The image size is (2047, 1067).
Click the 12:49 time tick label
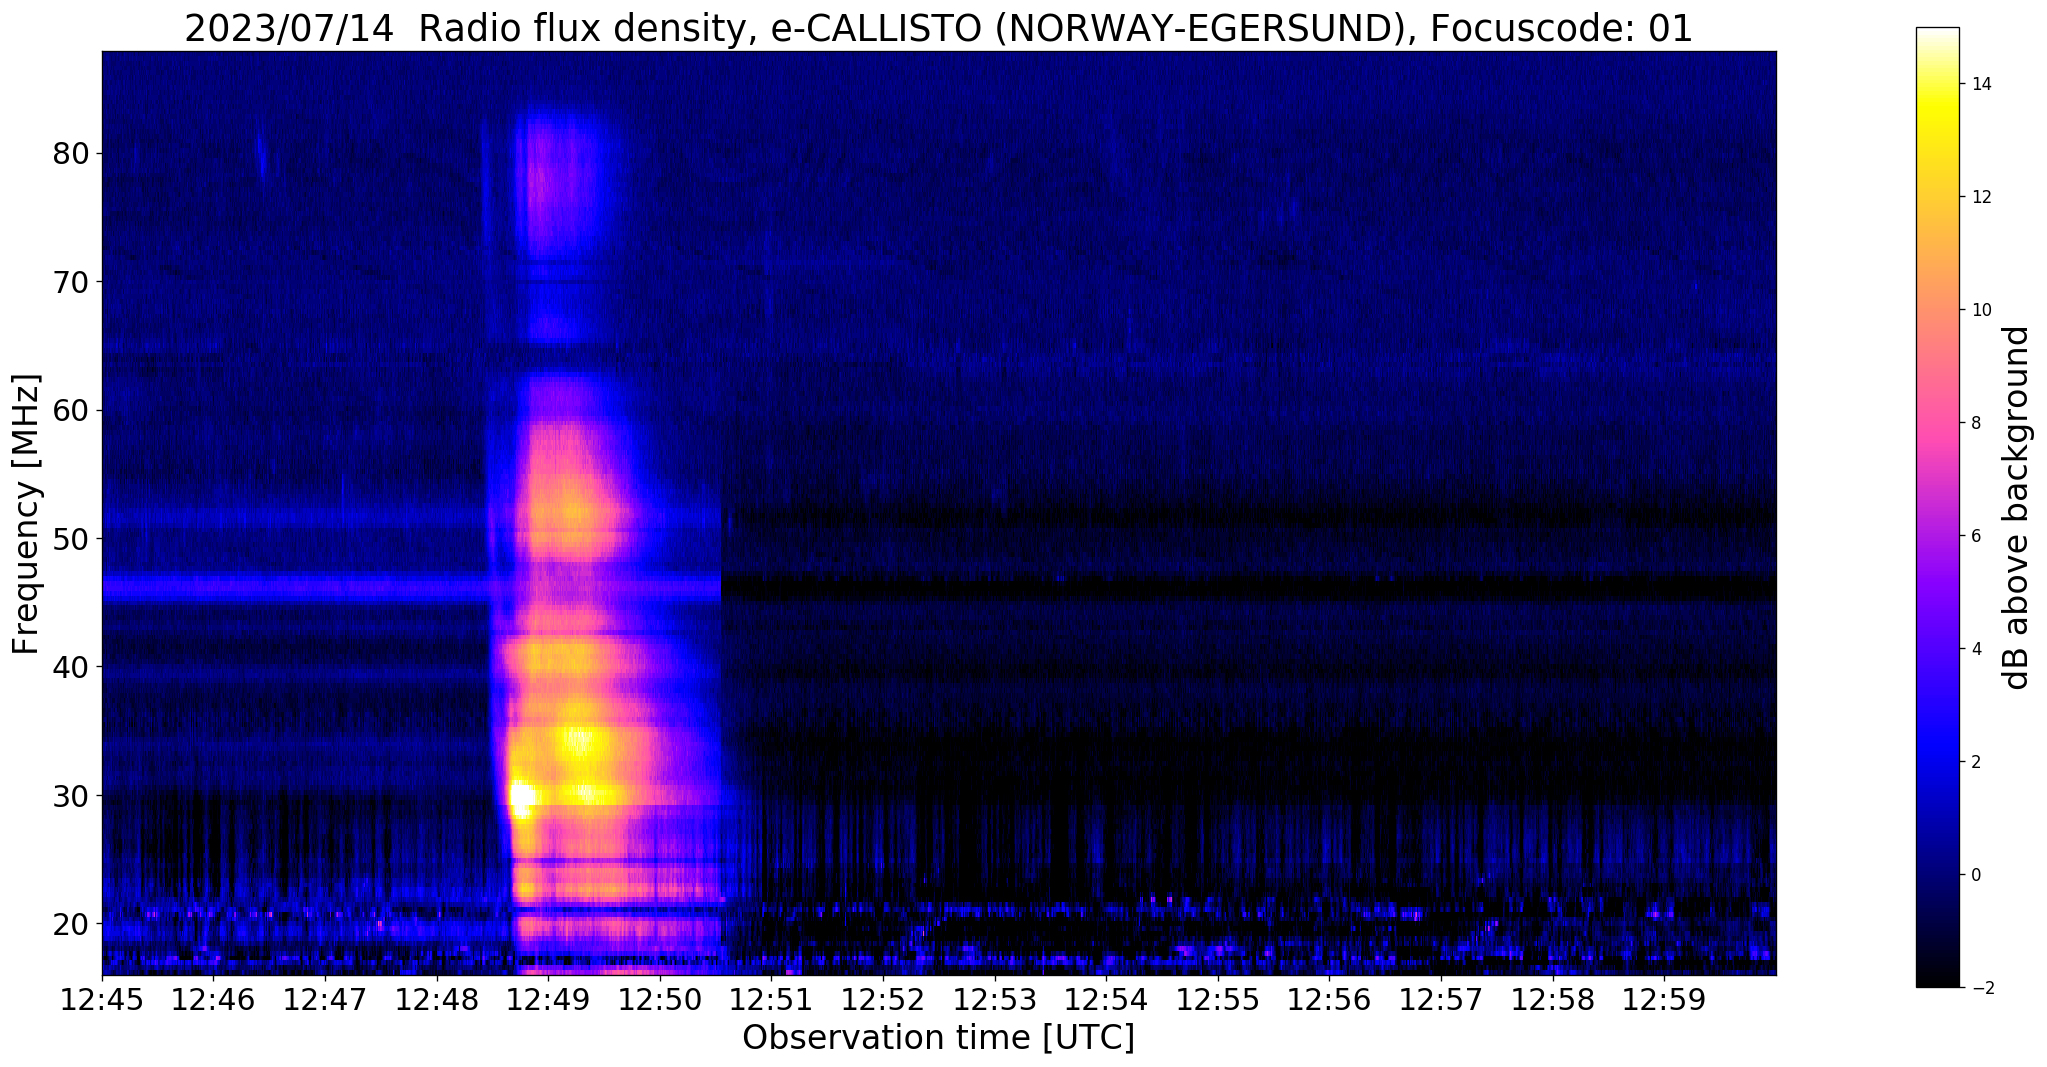[x=548, y=998]
